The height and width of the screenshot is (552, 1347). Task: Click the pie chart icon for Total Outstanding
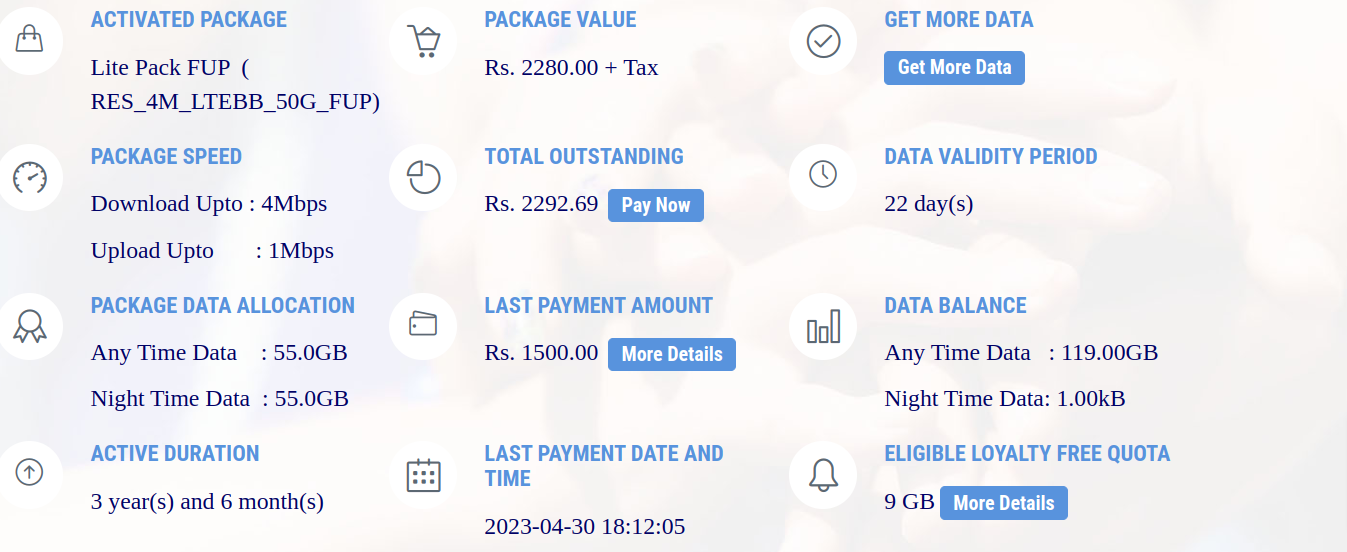point(424,177)
